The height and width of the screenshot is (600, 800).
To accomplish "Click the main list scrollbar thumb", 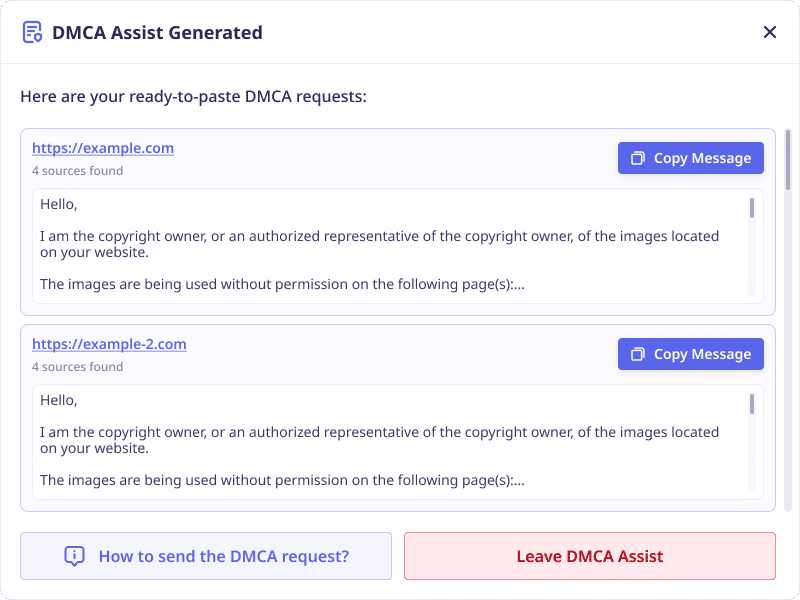I will point(788,160).
